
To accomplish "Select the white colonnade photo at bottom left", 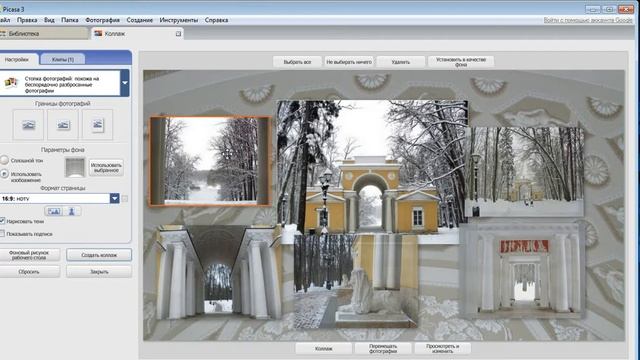I will tap(218, 273).
